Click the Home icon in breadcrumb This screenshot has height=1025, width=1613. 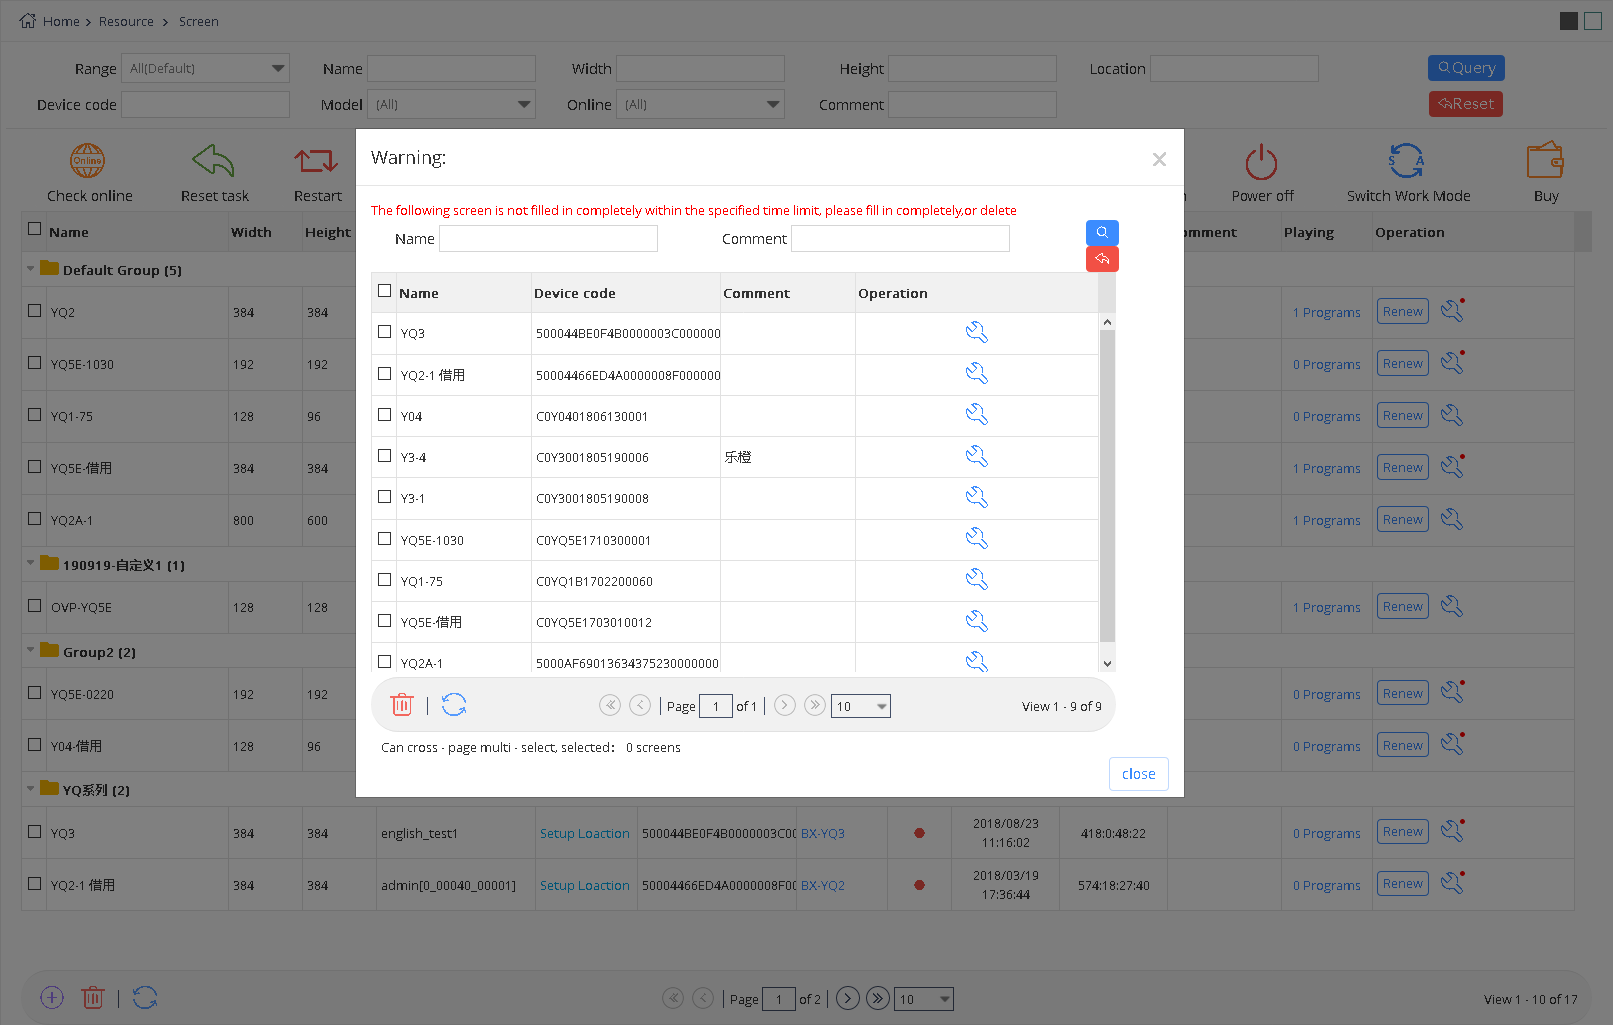click(28, 20)
